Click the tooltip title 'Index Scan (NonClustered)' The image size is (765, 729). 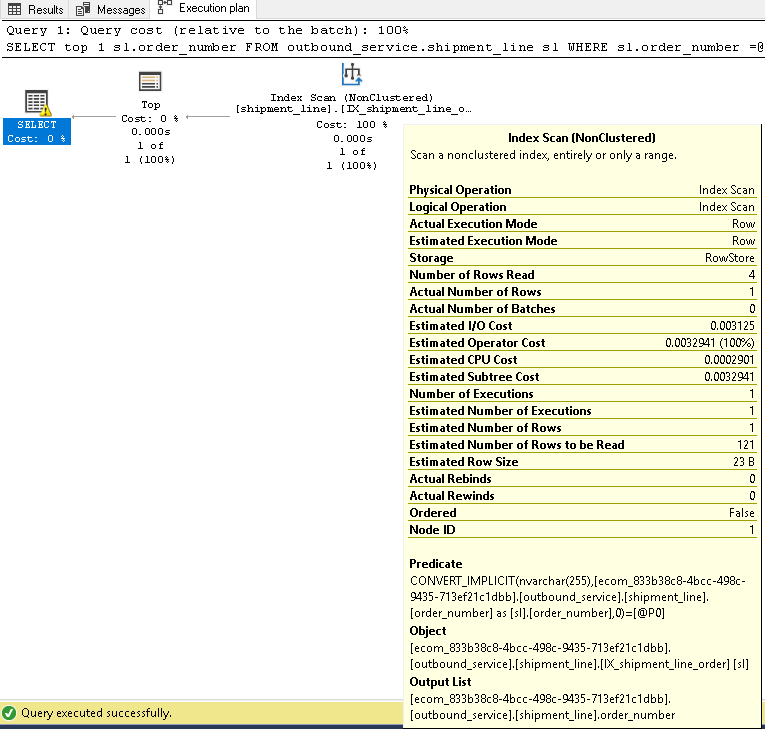pyautogui.click(x=582, y=138)
